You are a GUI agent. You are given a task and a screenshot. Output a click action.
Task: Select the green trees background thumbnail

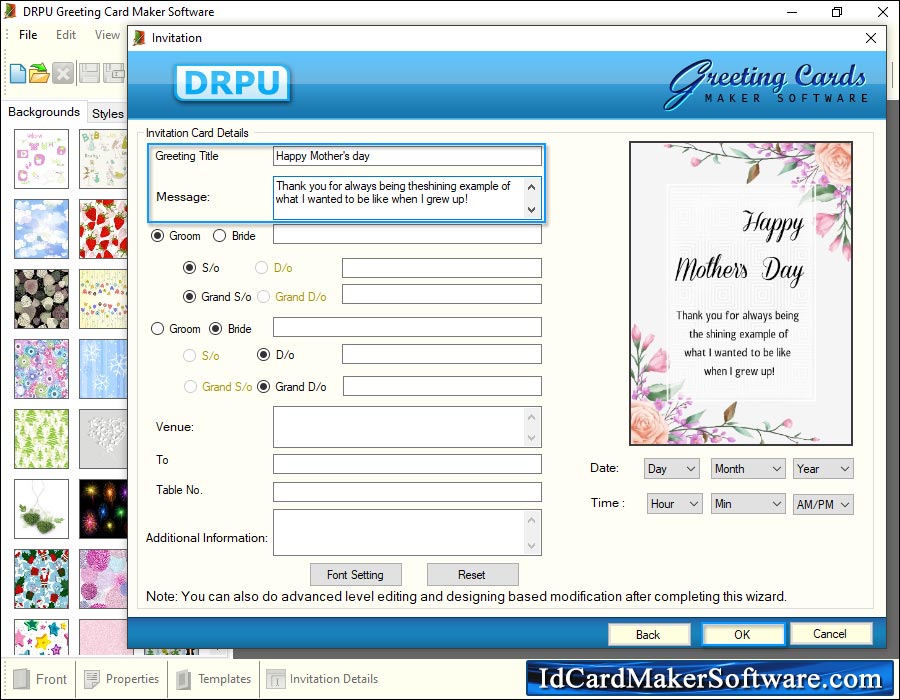tap(41, 439)
